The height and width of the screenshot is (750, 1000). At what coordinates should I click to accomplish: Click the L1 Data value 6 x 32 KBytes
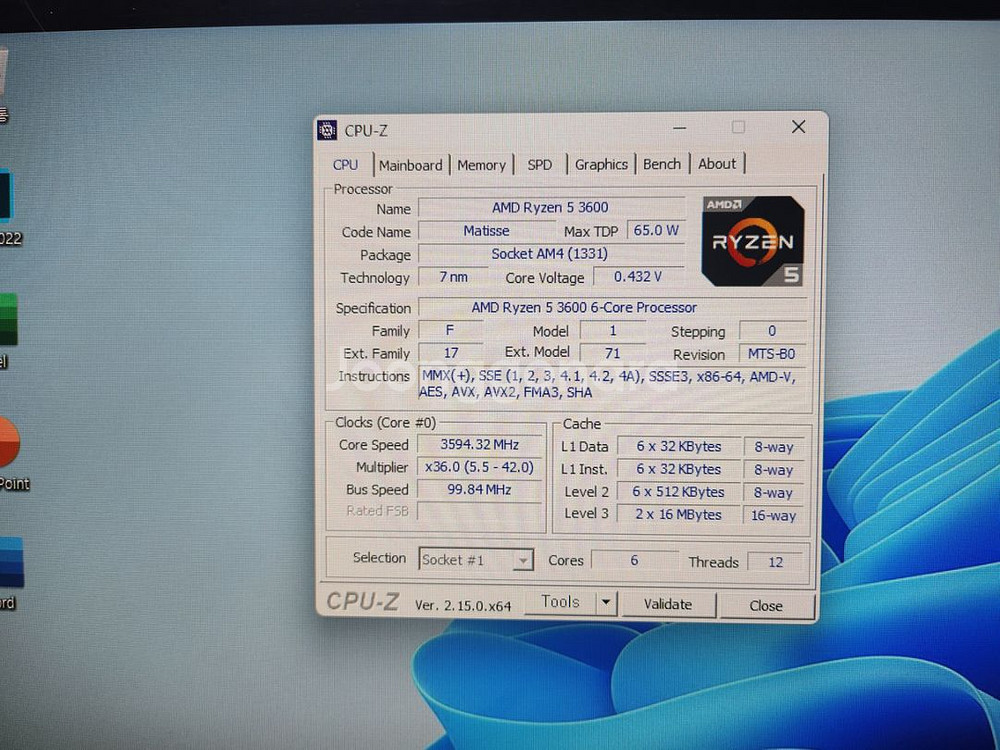(679, 446)
